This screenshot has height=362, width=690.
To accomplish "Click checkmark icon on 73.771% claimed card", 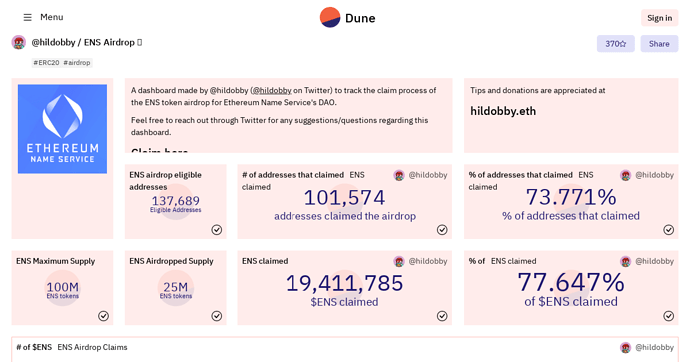I will [x=668, y=230].
